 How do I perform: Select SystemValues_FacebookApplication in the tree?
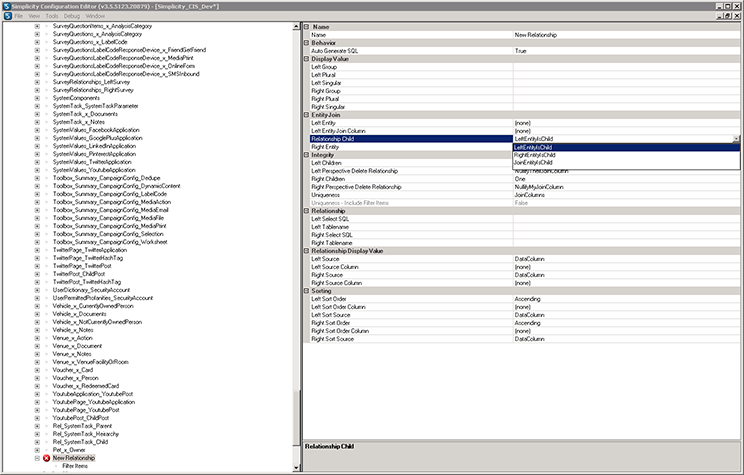tap(96, 130)
